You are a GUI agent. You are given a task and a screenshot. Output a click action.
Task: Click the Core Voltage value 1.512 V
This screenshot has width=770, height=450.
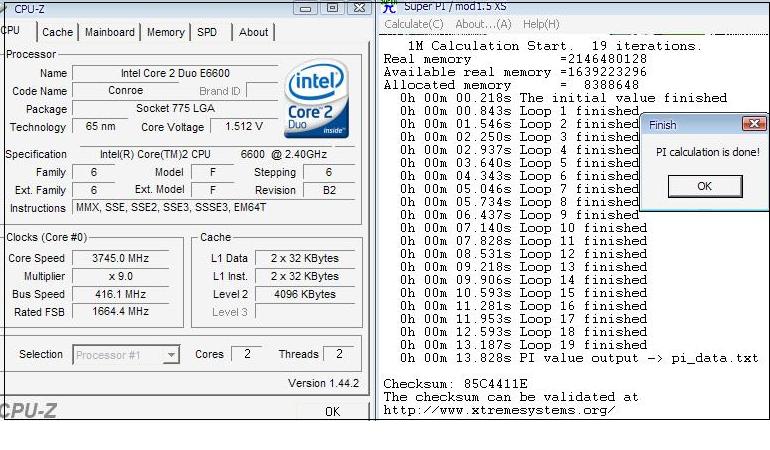point(244,127)
